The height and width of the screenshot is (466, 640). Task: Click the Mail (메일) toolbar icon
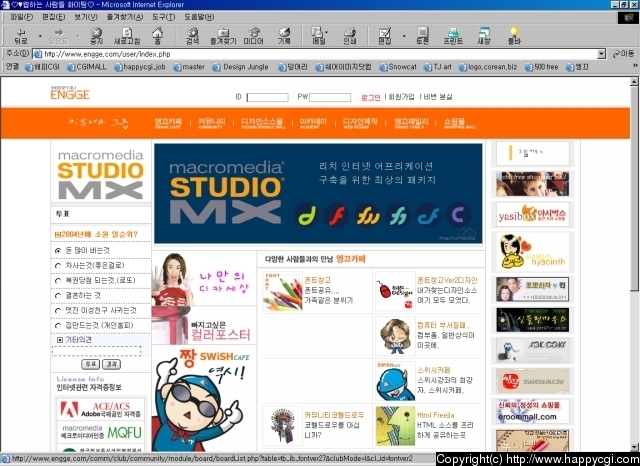(x=318, y=36)
